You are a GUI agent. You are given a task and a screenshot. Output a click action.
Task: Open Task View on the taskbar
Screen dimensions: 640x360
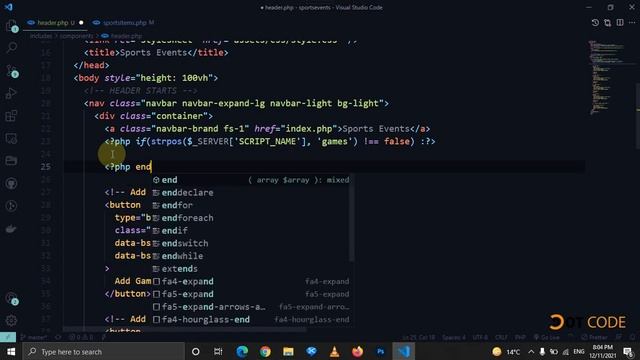pos(218,351)
